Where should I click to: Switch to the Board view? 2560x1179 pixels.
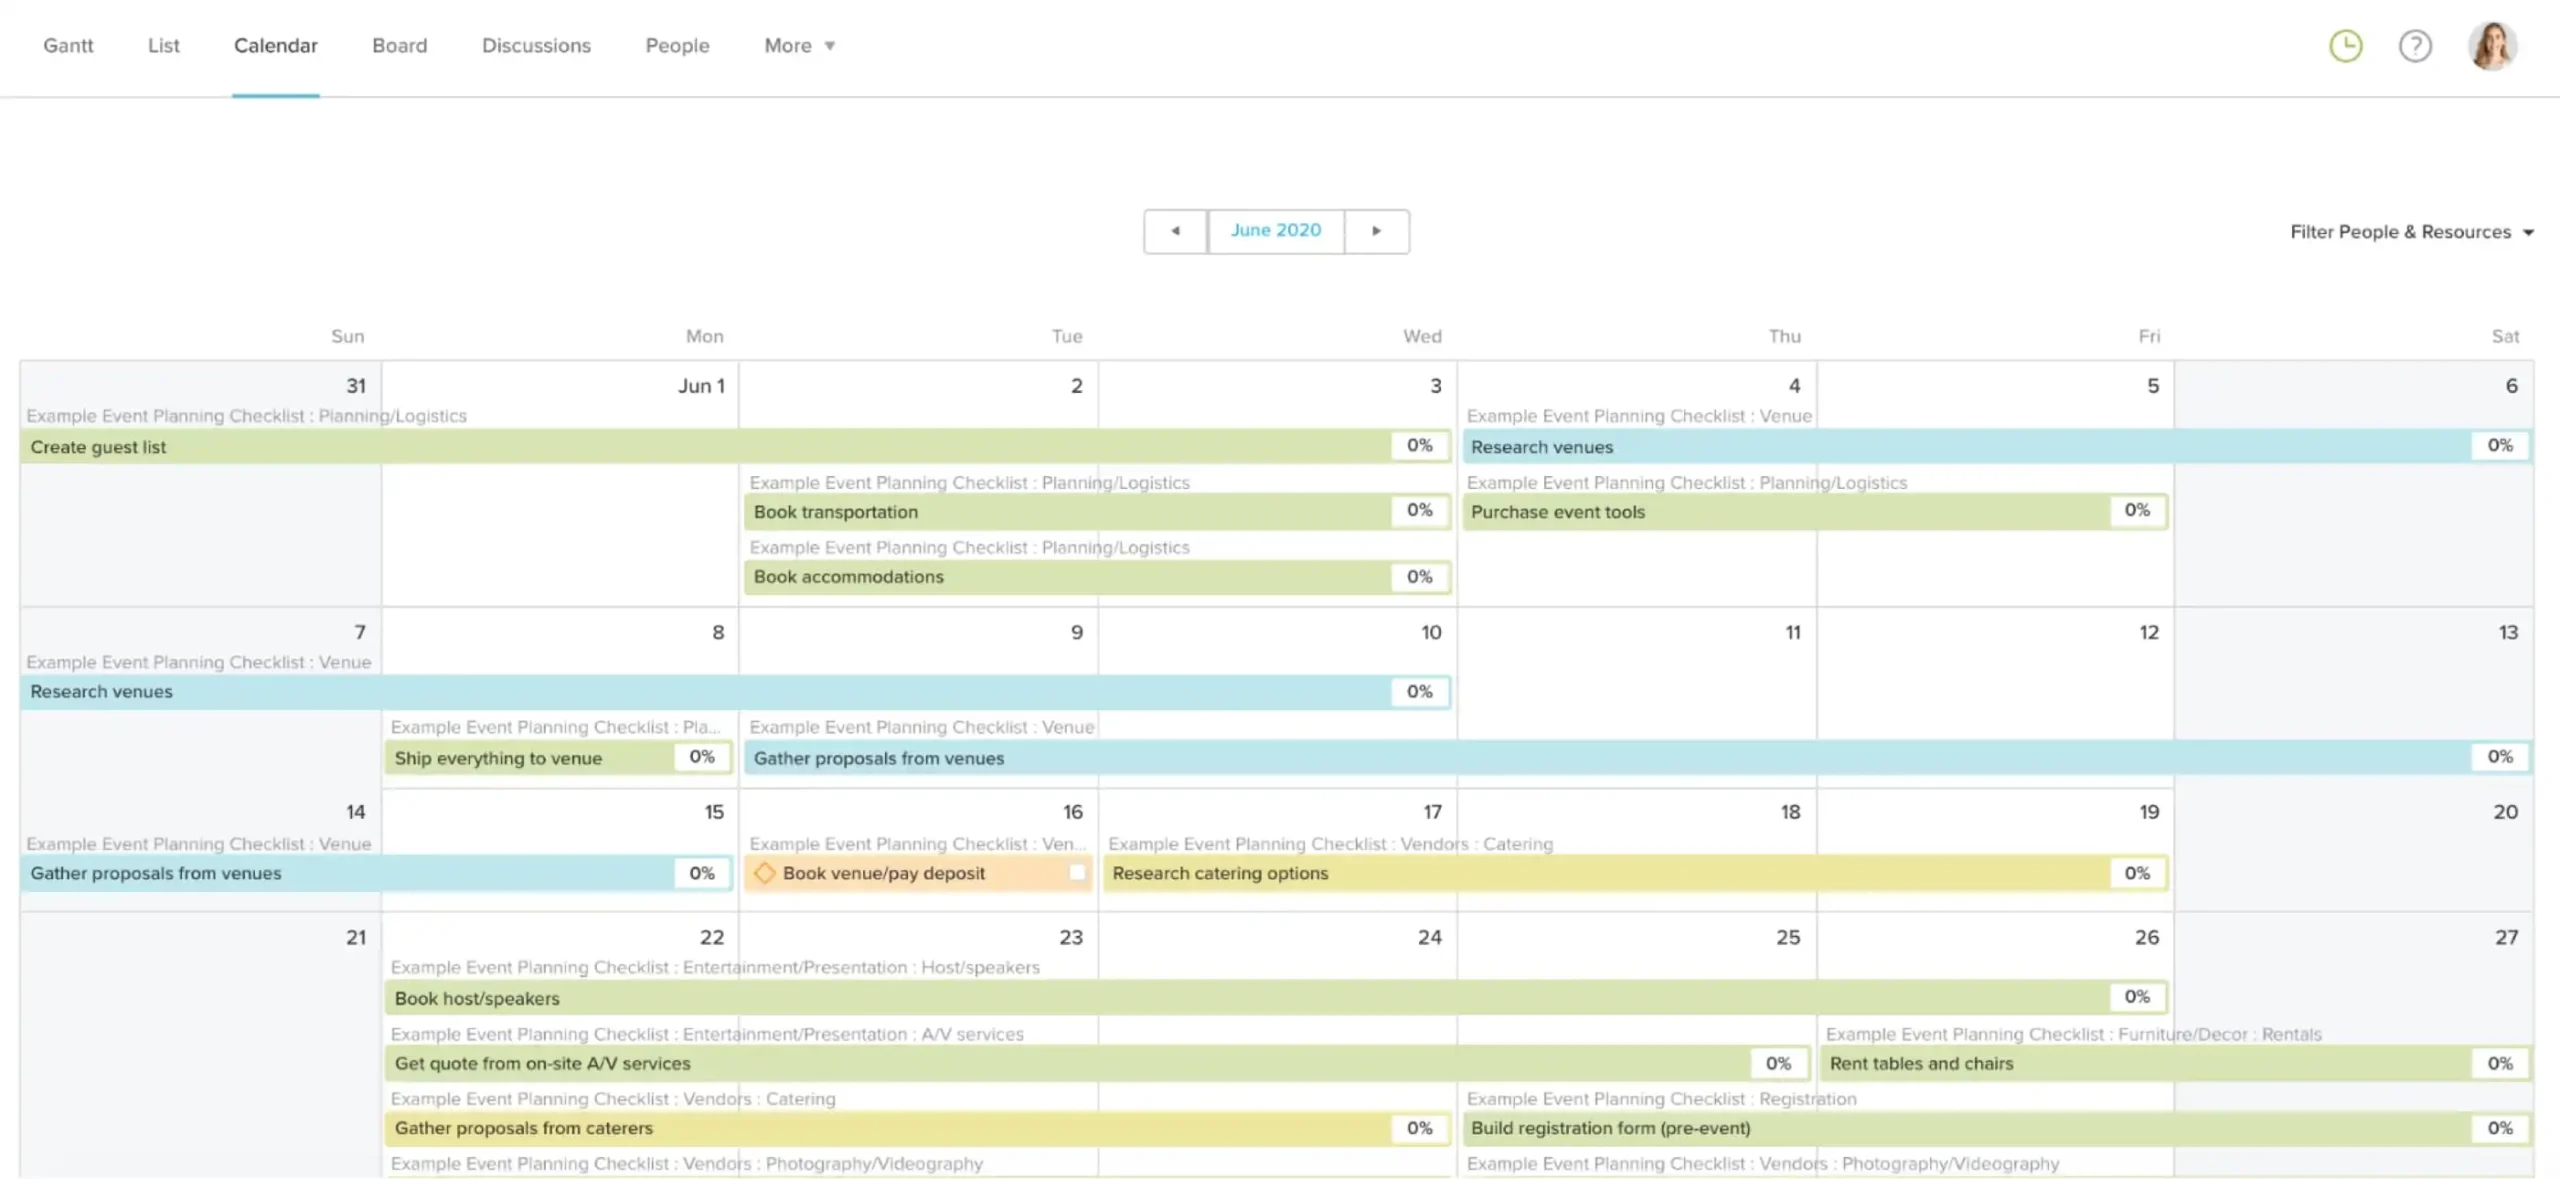coord(400,45)
